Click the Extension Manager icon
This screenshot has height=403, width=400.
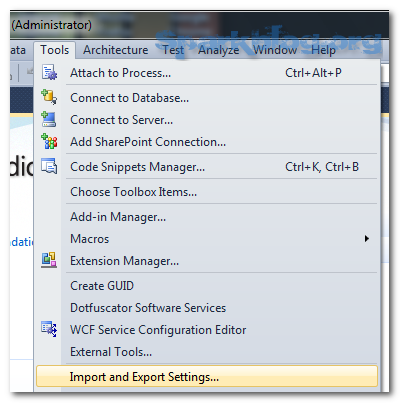49,260
